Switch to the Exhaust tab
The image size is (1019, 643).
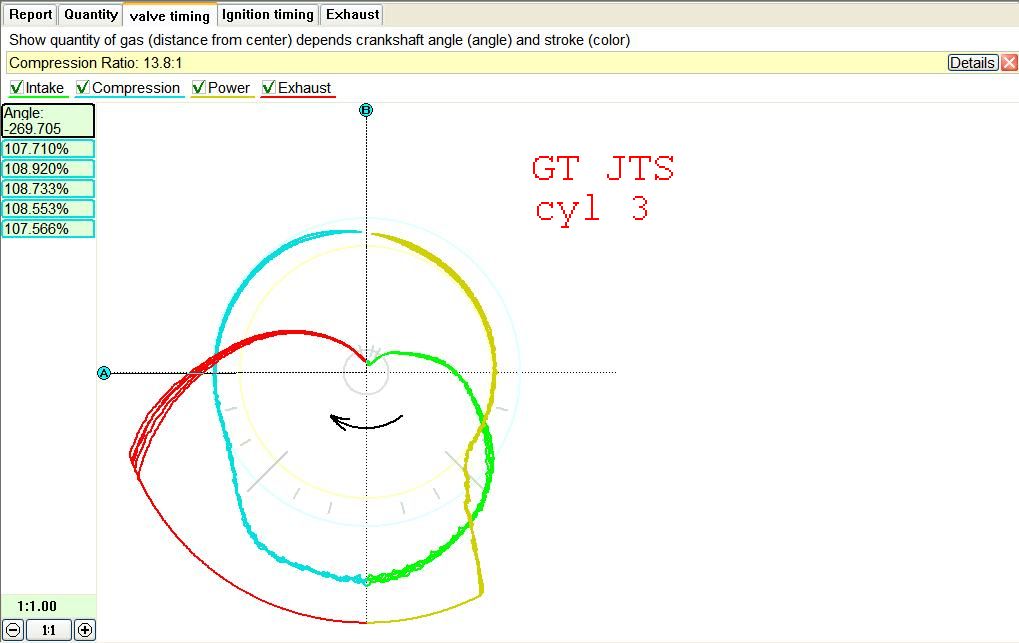pyautogui.click(x=352, y=14)
